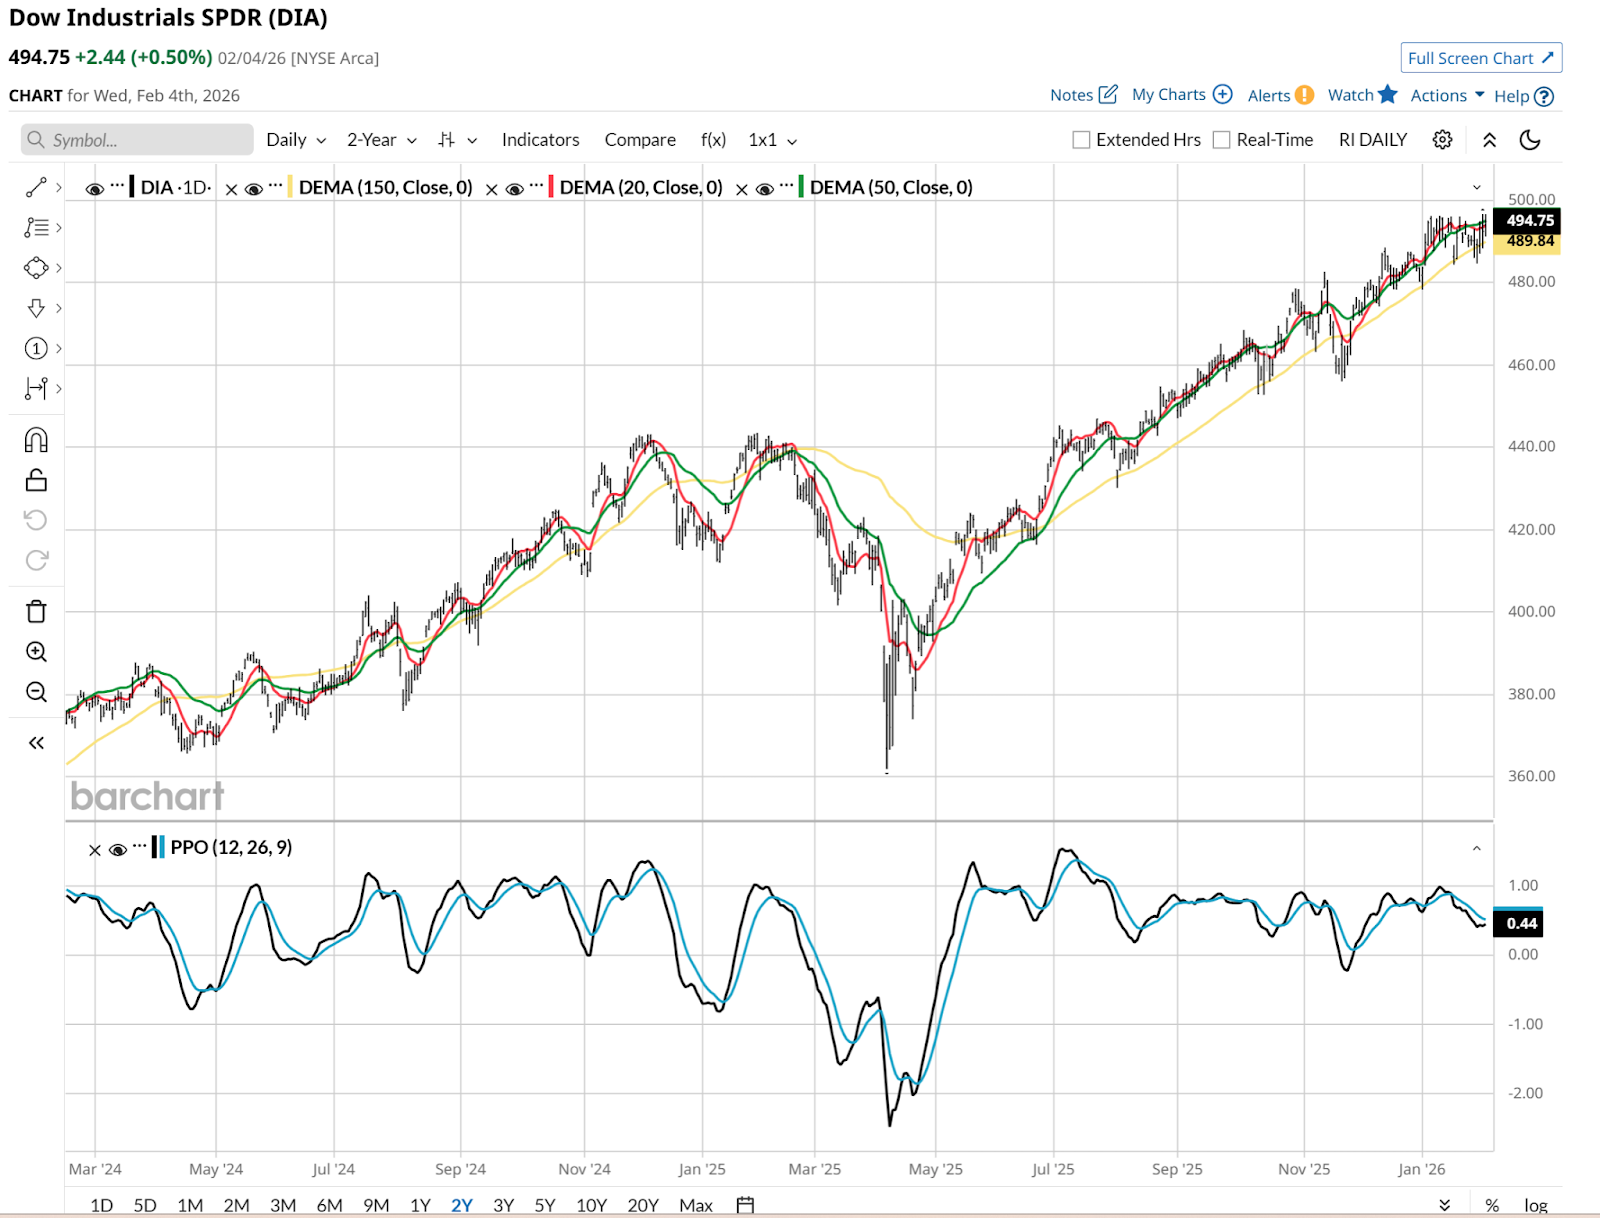This screenshot has width=1600, height=1218.
Task: Hide the DEMA (50, Close, 0) line
Action: 764,189
